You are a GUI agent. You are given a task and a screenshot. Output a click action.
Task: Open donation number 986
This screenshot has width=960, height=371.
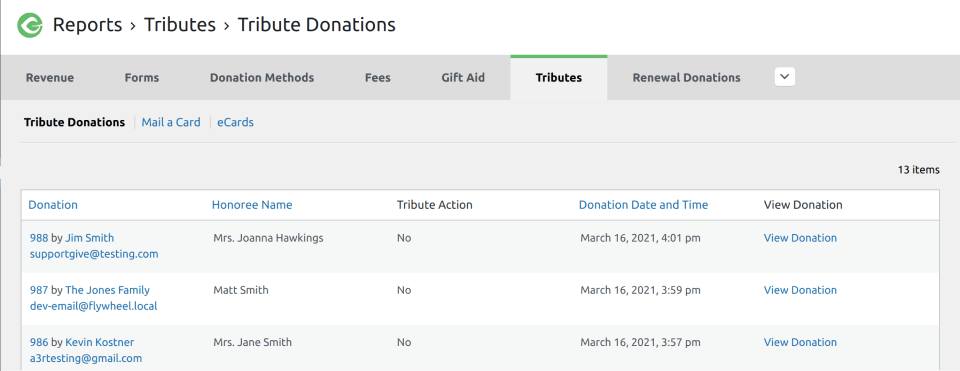click(x=39, y=342)
